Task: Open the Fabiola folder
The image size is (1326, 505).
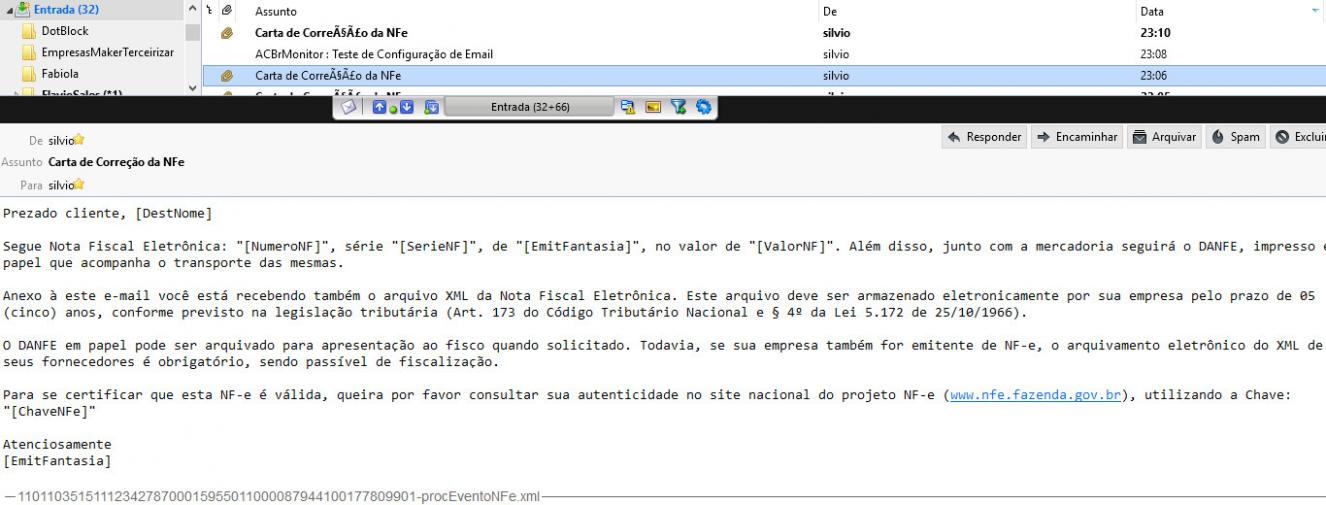Action: pyautogui.click(x=60, y=73)
